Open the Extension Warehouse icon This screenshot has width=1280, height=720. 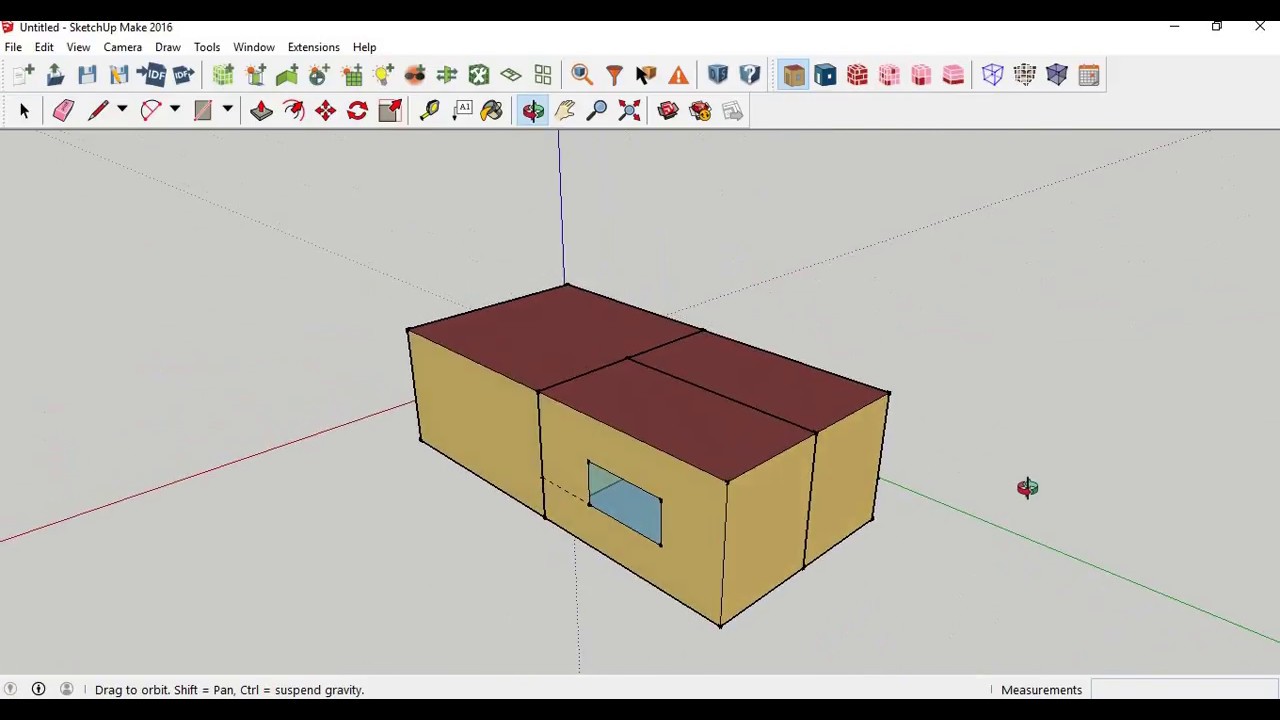pos(700,111)
